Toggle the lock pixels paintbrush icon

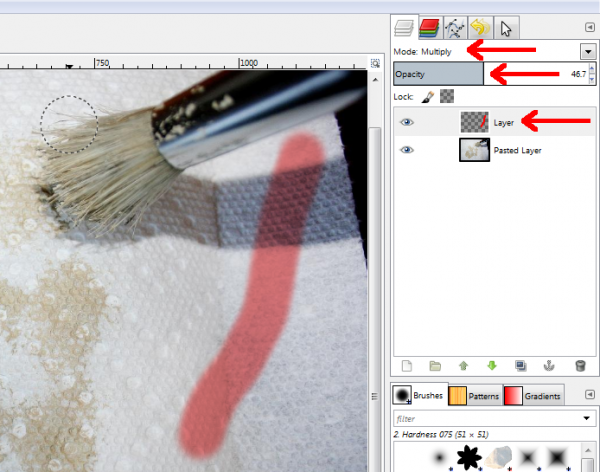click(x=428, y=97)
